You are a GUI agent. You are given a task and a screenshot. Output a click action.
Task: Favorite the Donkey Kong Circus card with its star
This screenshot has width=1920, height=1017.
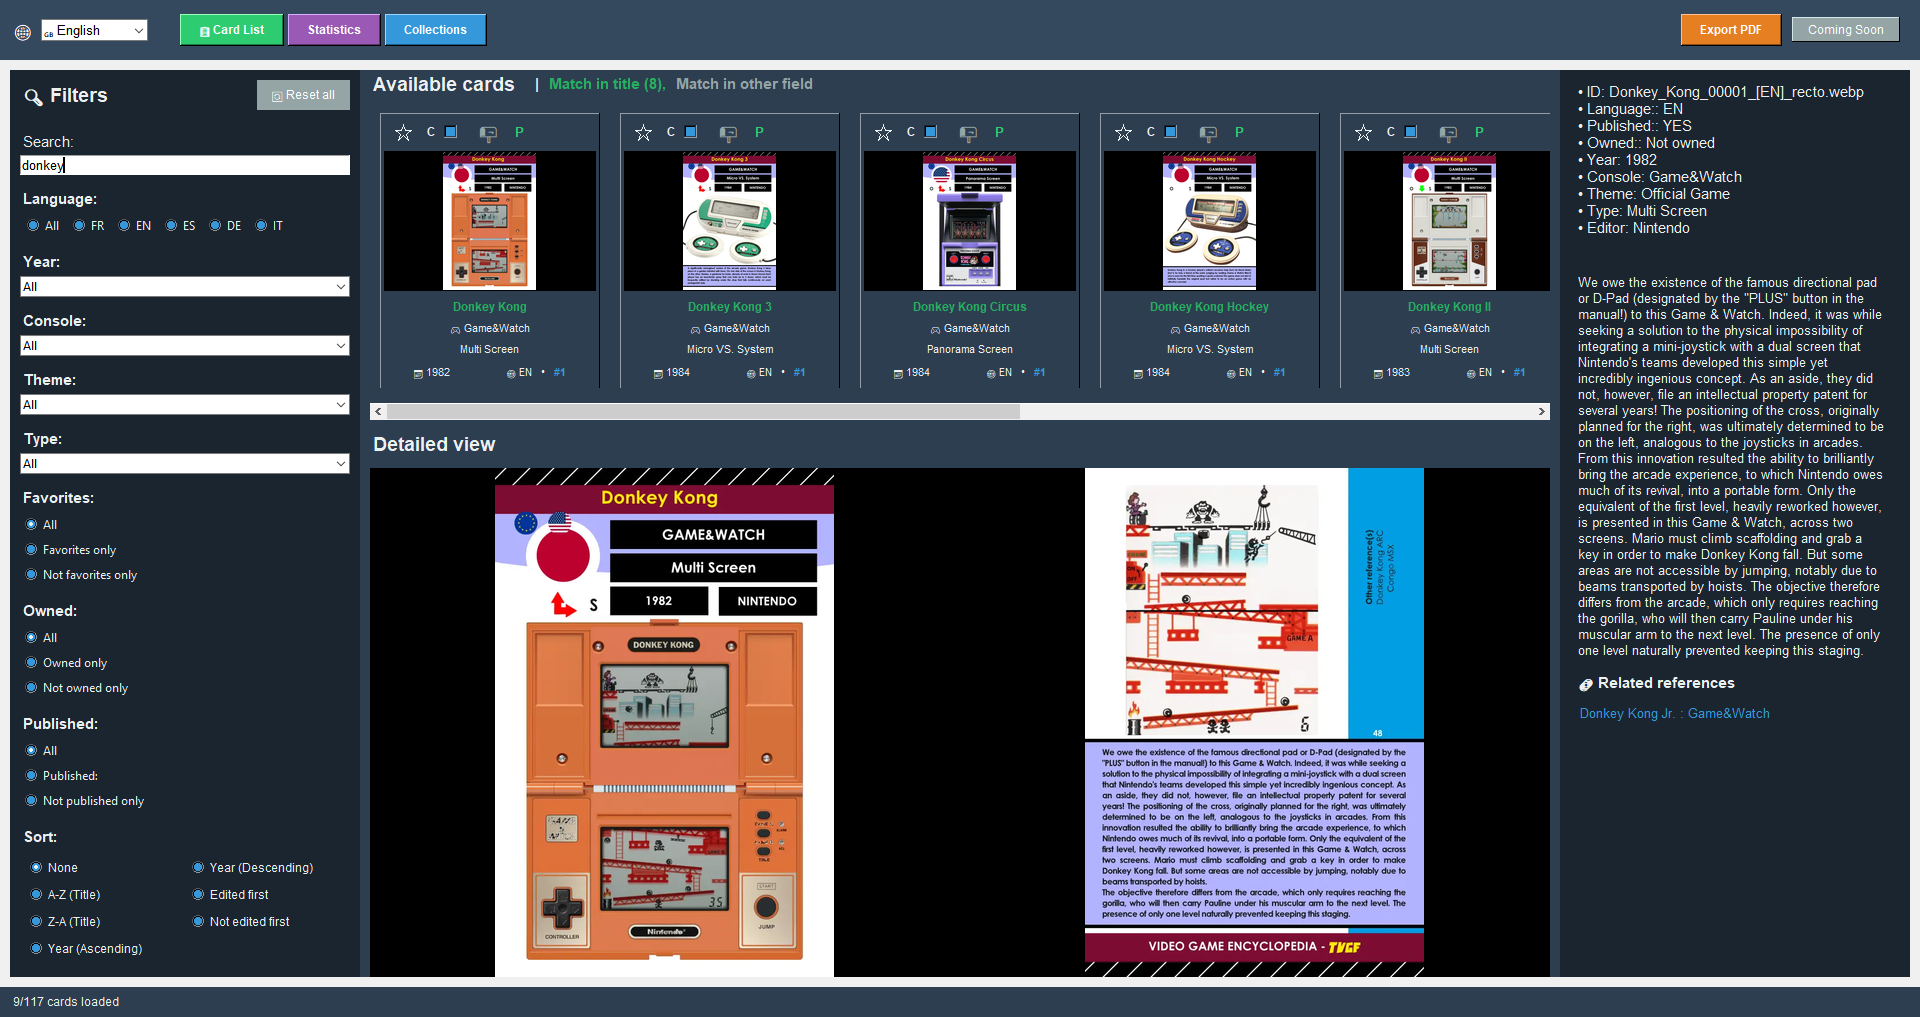click(x=883, y=133)
